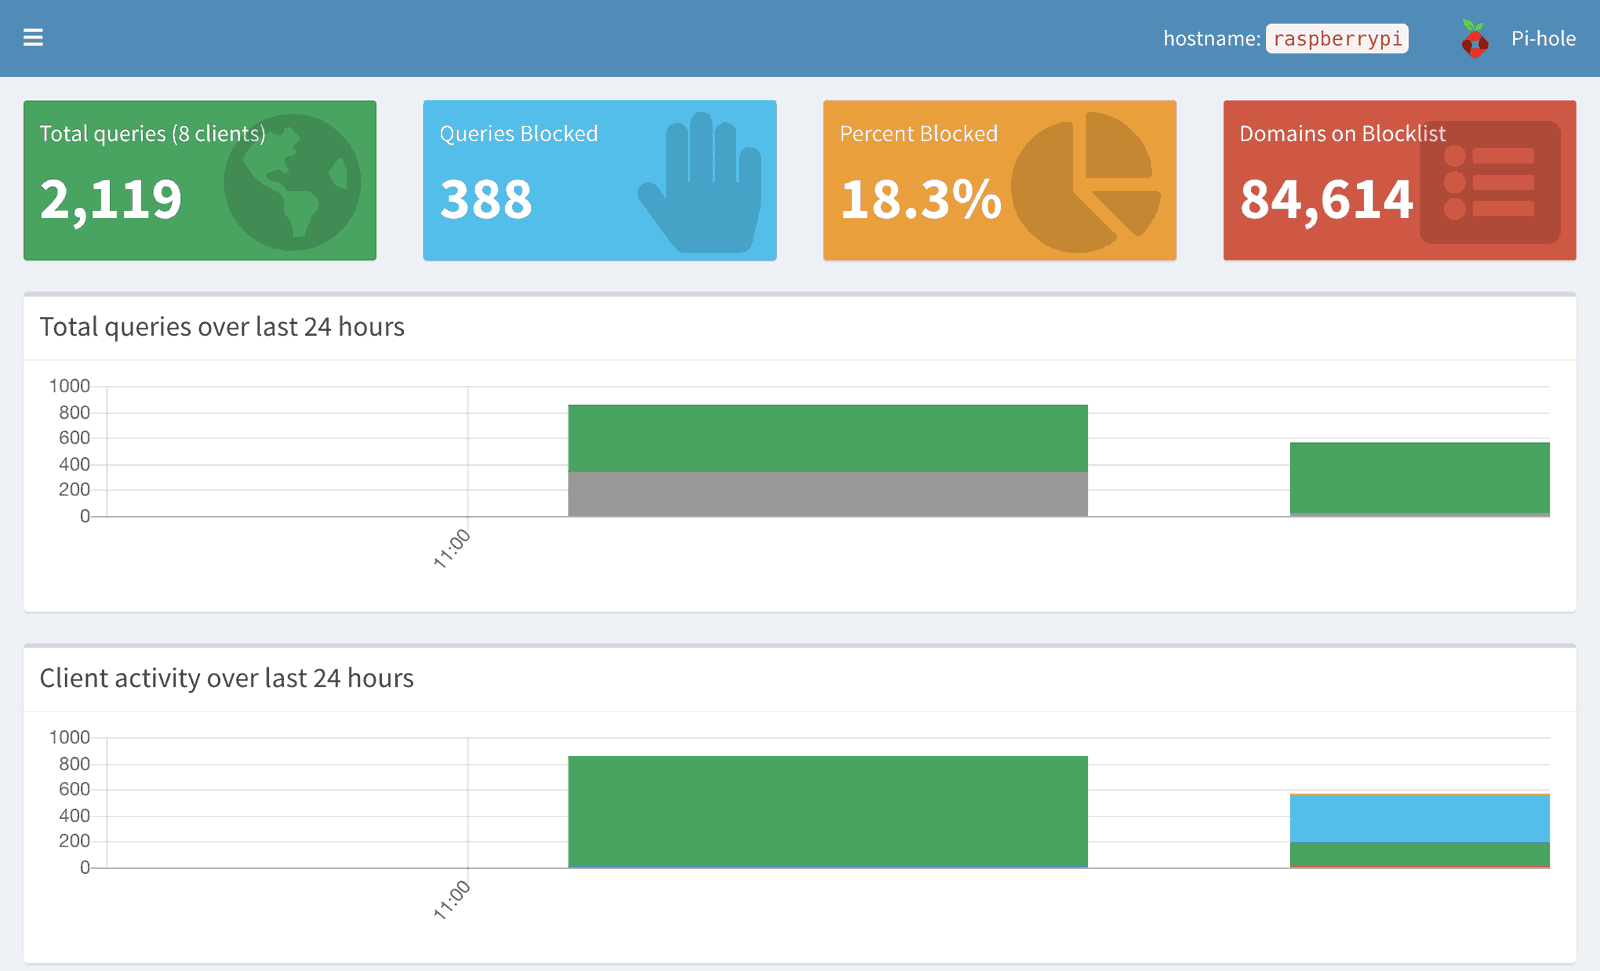Click the Pi-hole text in the header

tap(1544, 39)
